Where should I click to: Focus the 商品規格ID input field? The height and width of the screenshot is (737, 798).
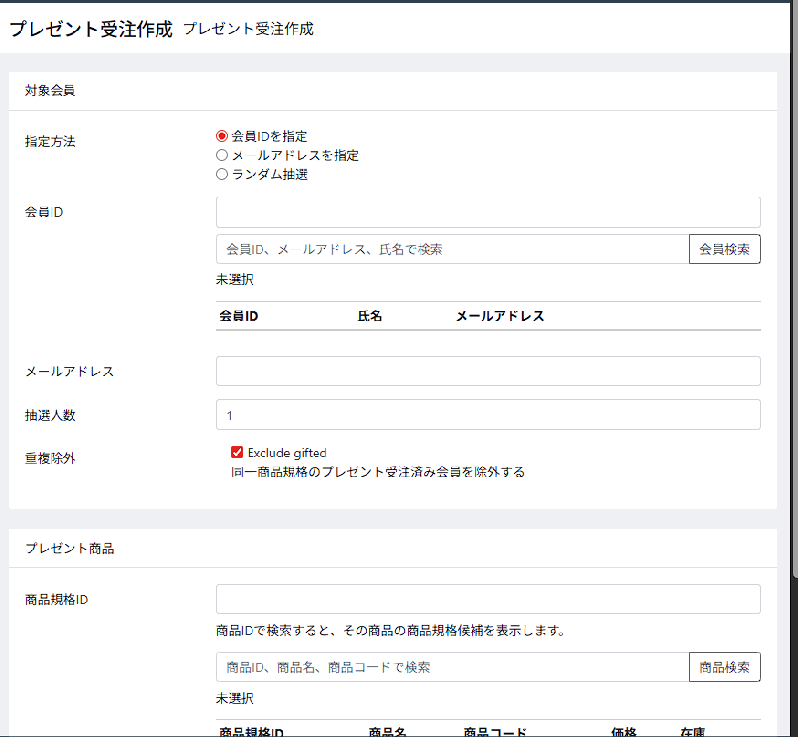click(488, 599)
